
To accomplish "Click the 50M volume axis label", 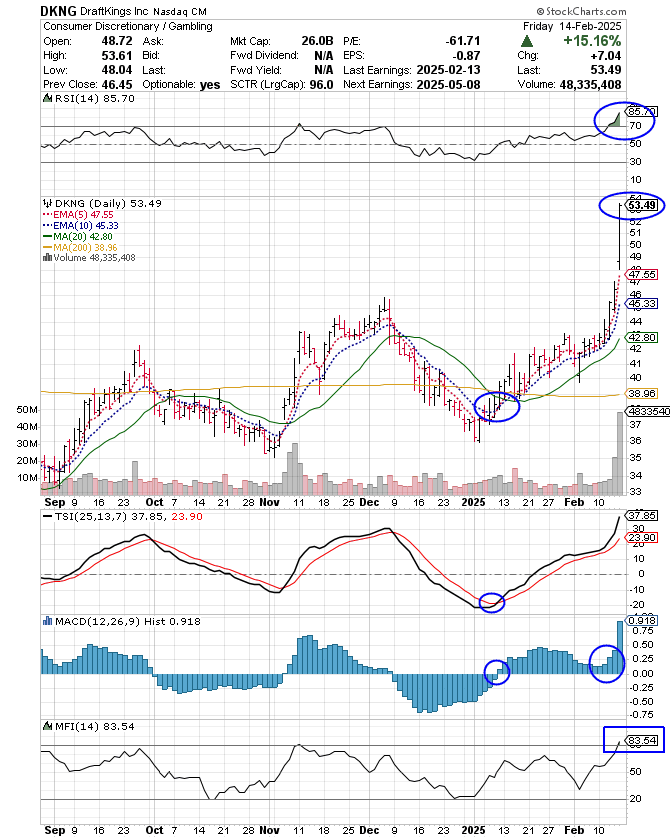I will (x=27, y=410).
